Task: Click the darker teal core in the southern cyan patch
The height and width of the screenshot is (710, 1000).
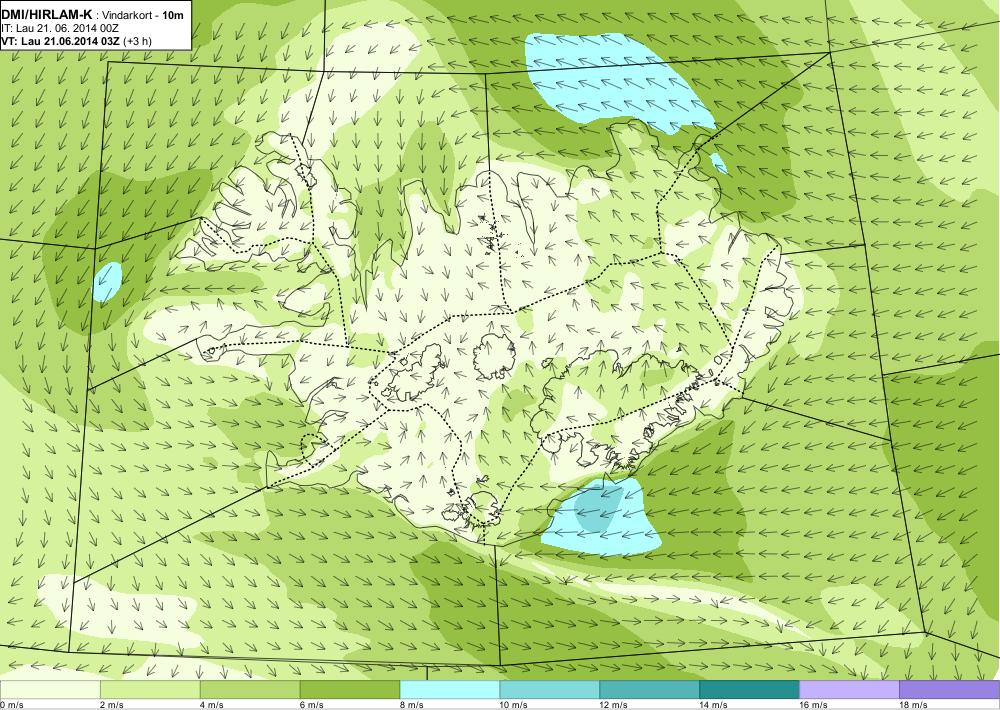Action: pyautogui.click(x=598, y=508)
